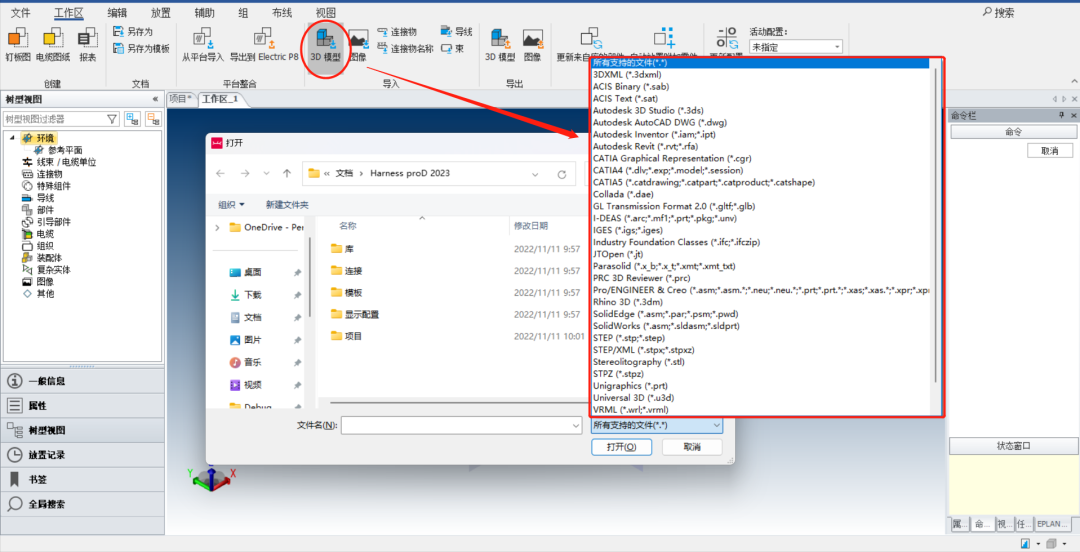Click the 状态窗口 button
Image resolution: width=1080 pixels, height=552 pixels.
pyautogui.click(x=1013, y=446)
